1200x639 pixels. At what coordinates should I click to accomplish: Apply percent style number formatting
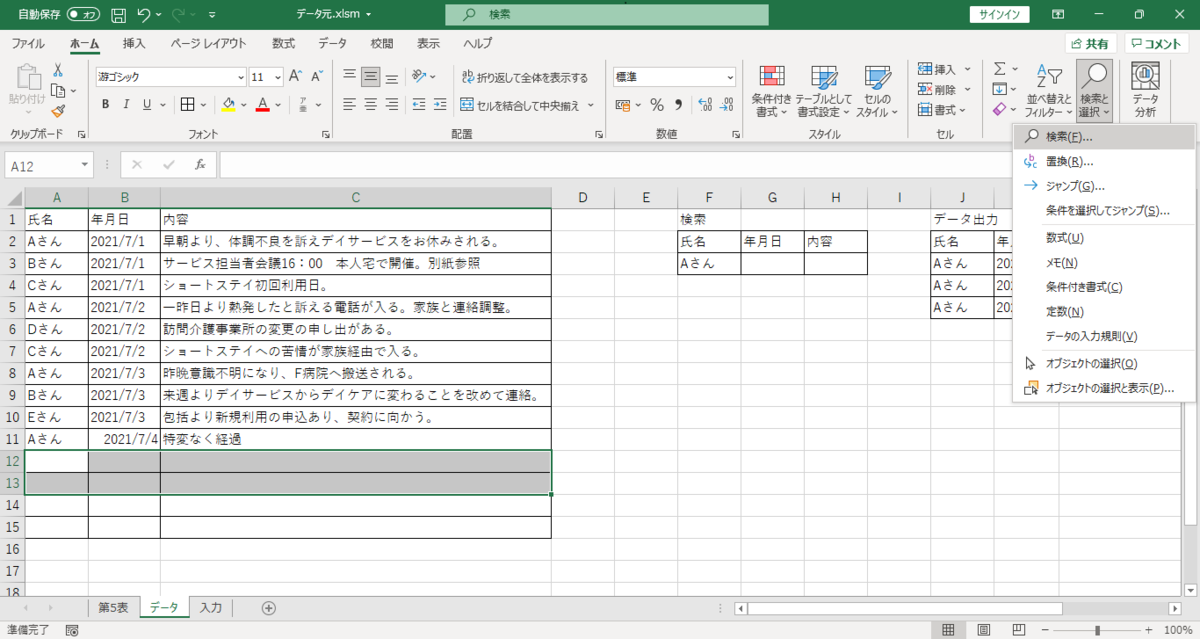(656, 103)
